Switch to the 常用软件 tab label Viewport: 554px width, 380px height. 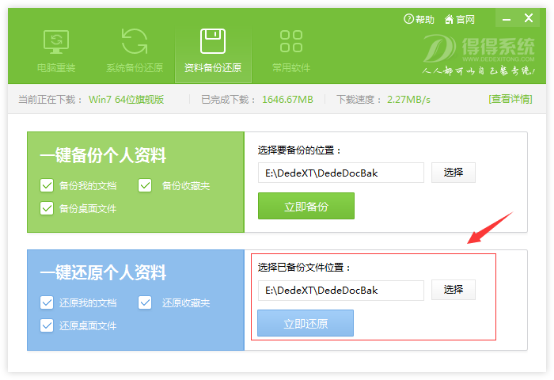[x=291, y=67]
